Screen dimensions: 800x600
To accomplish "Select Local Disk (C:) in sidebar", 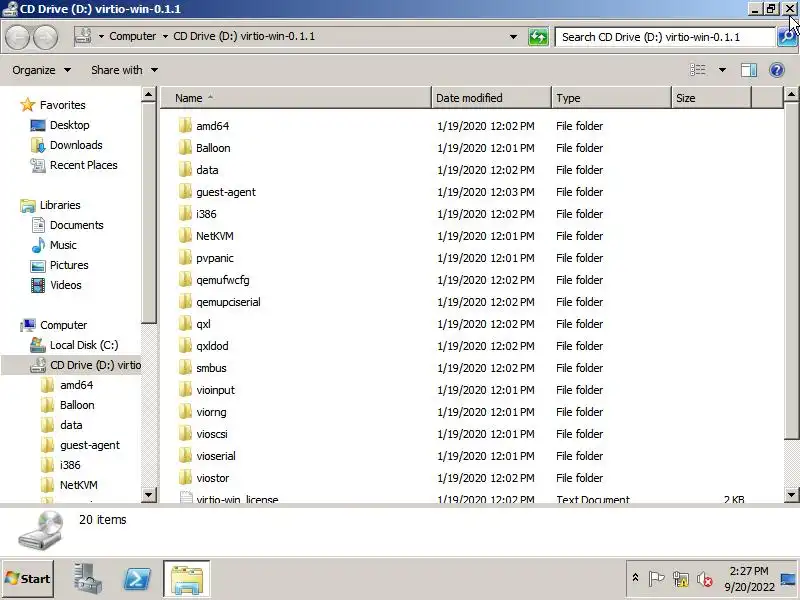I will click(x=74, y=345).
